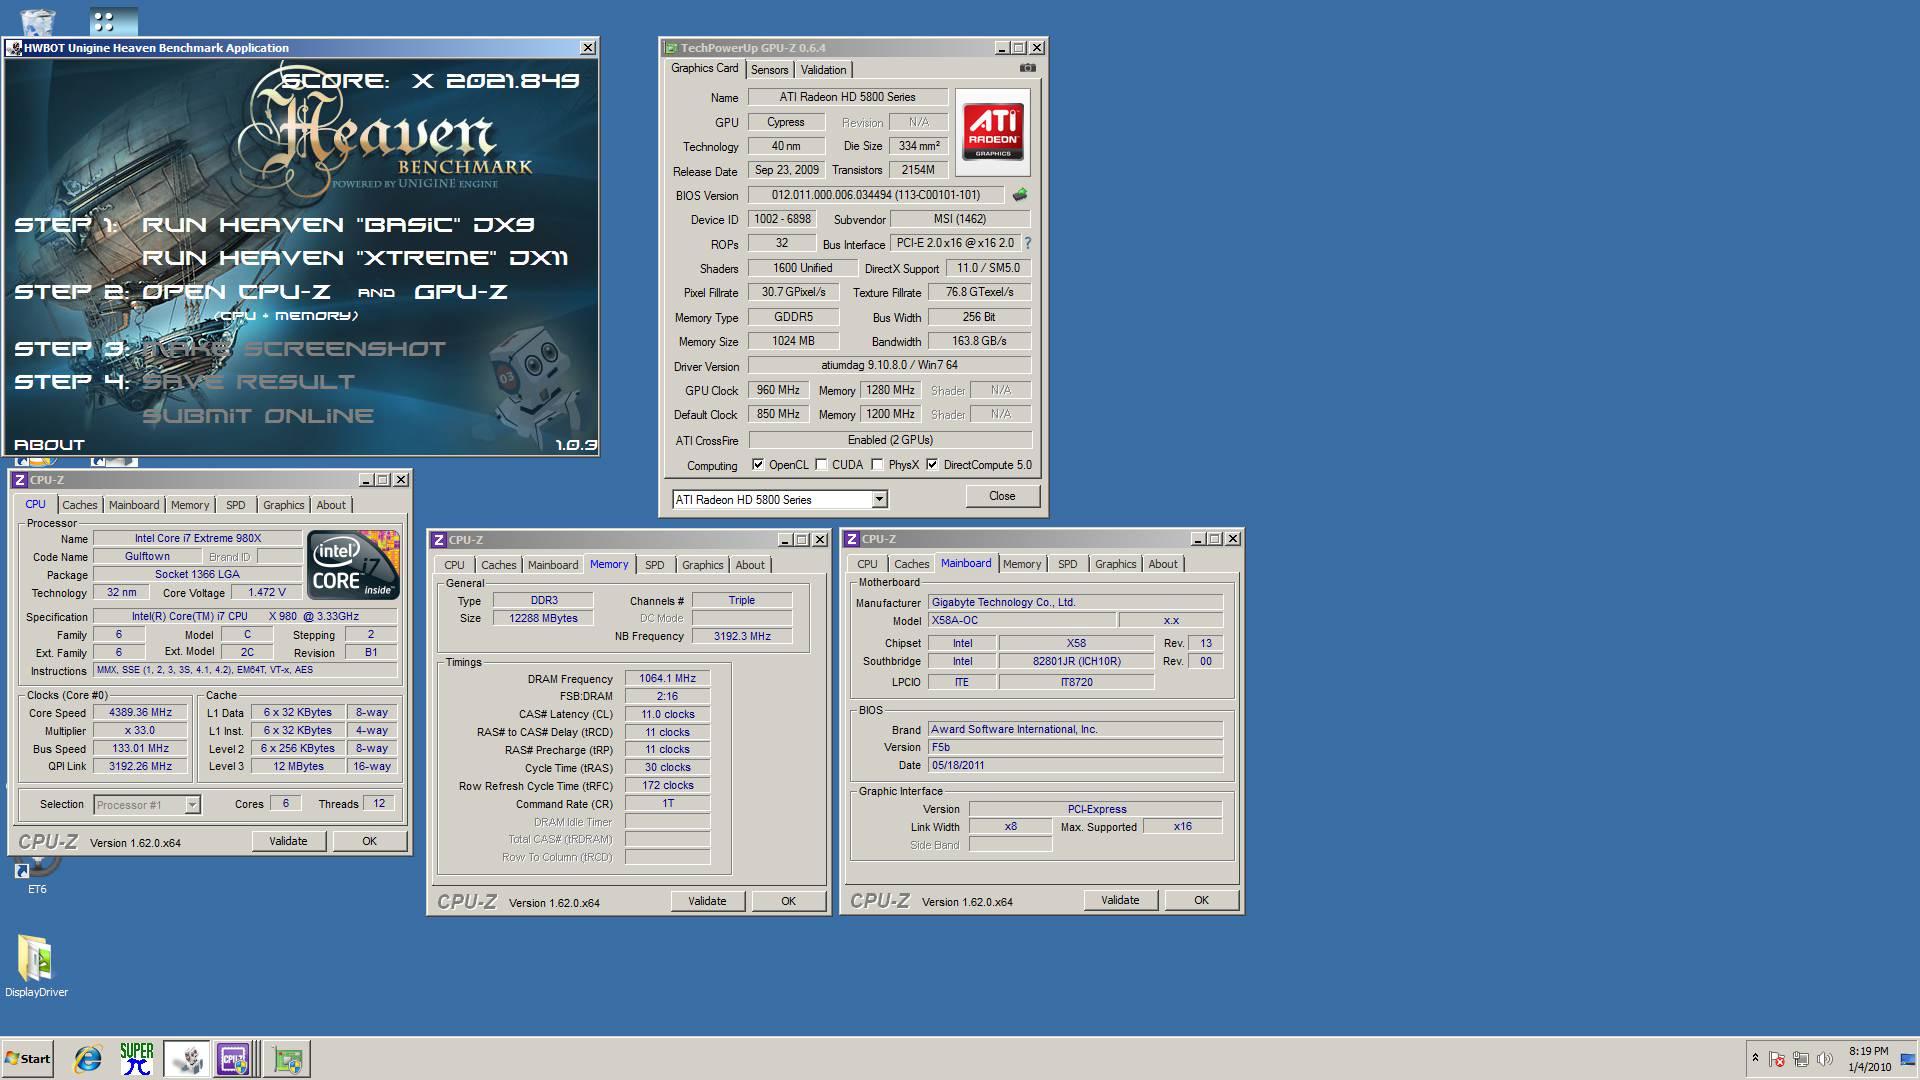Click the clock showing 8:19 PM

1868,1051
